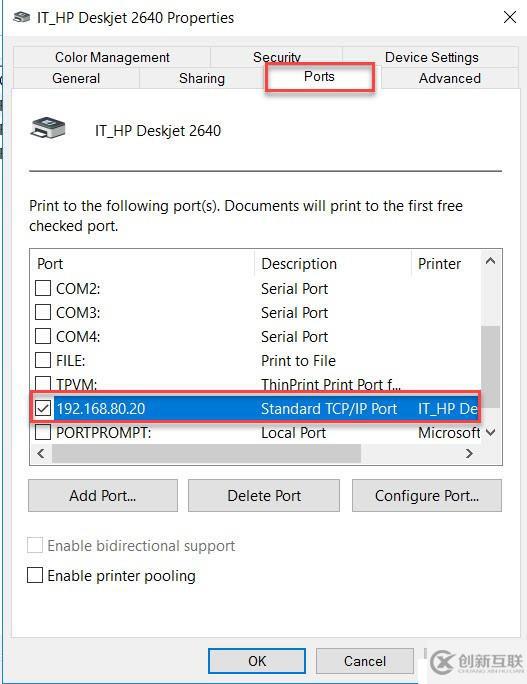Open the Color Management tab
The width and height of the screenshot is (527, 684).
point(112,57)
